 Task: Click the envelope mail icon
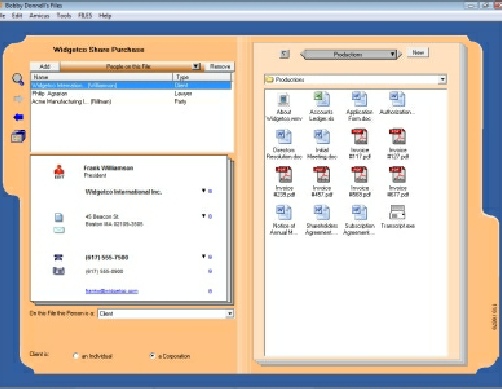(59, 230)
